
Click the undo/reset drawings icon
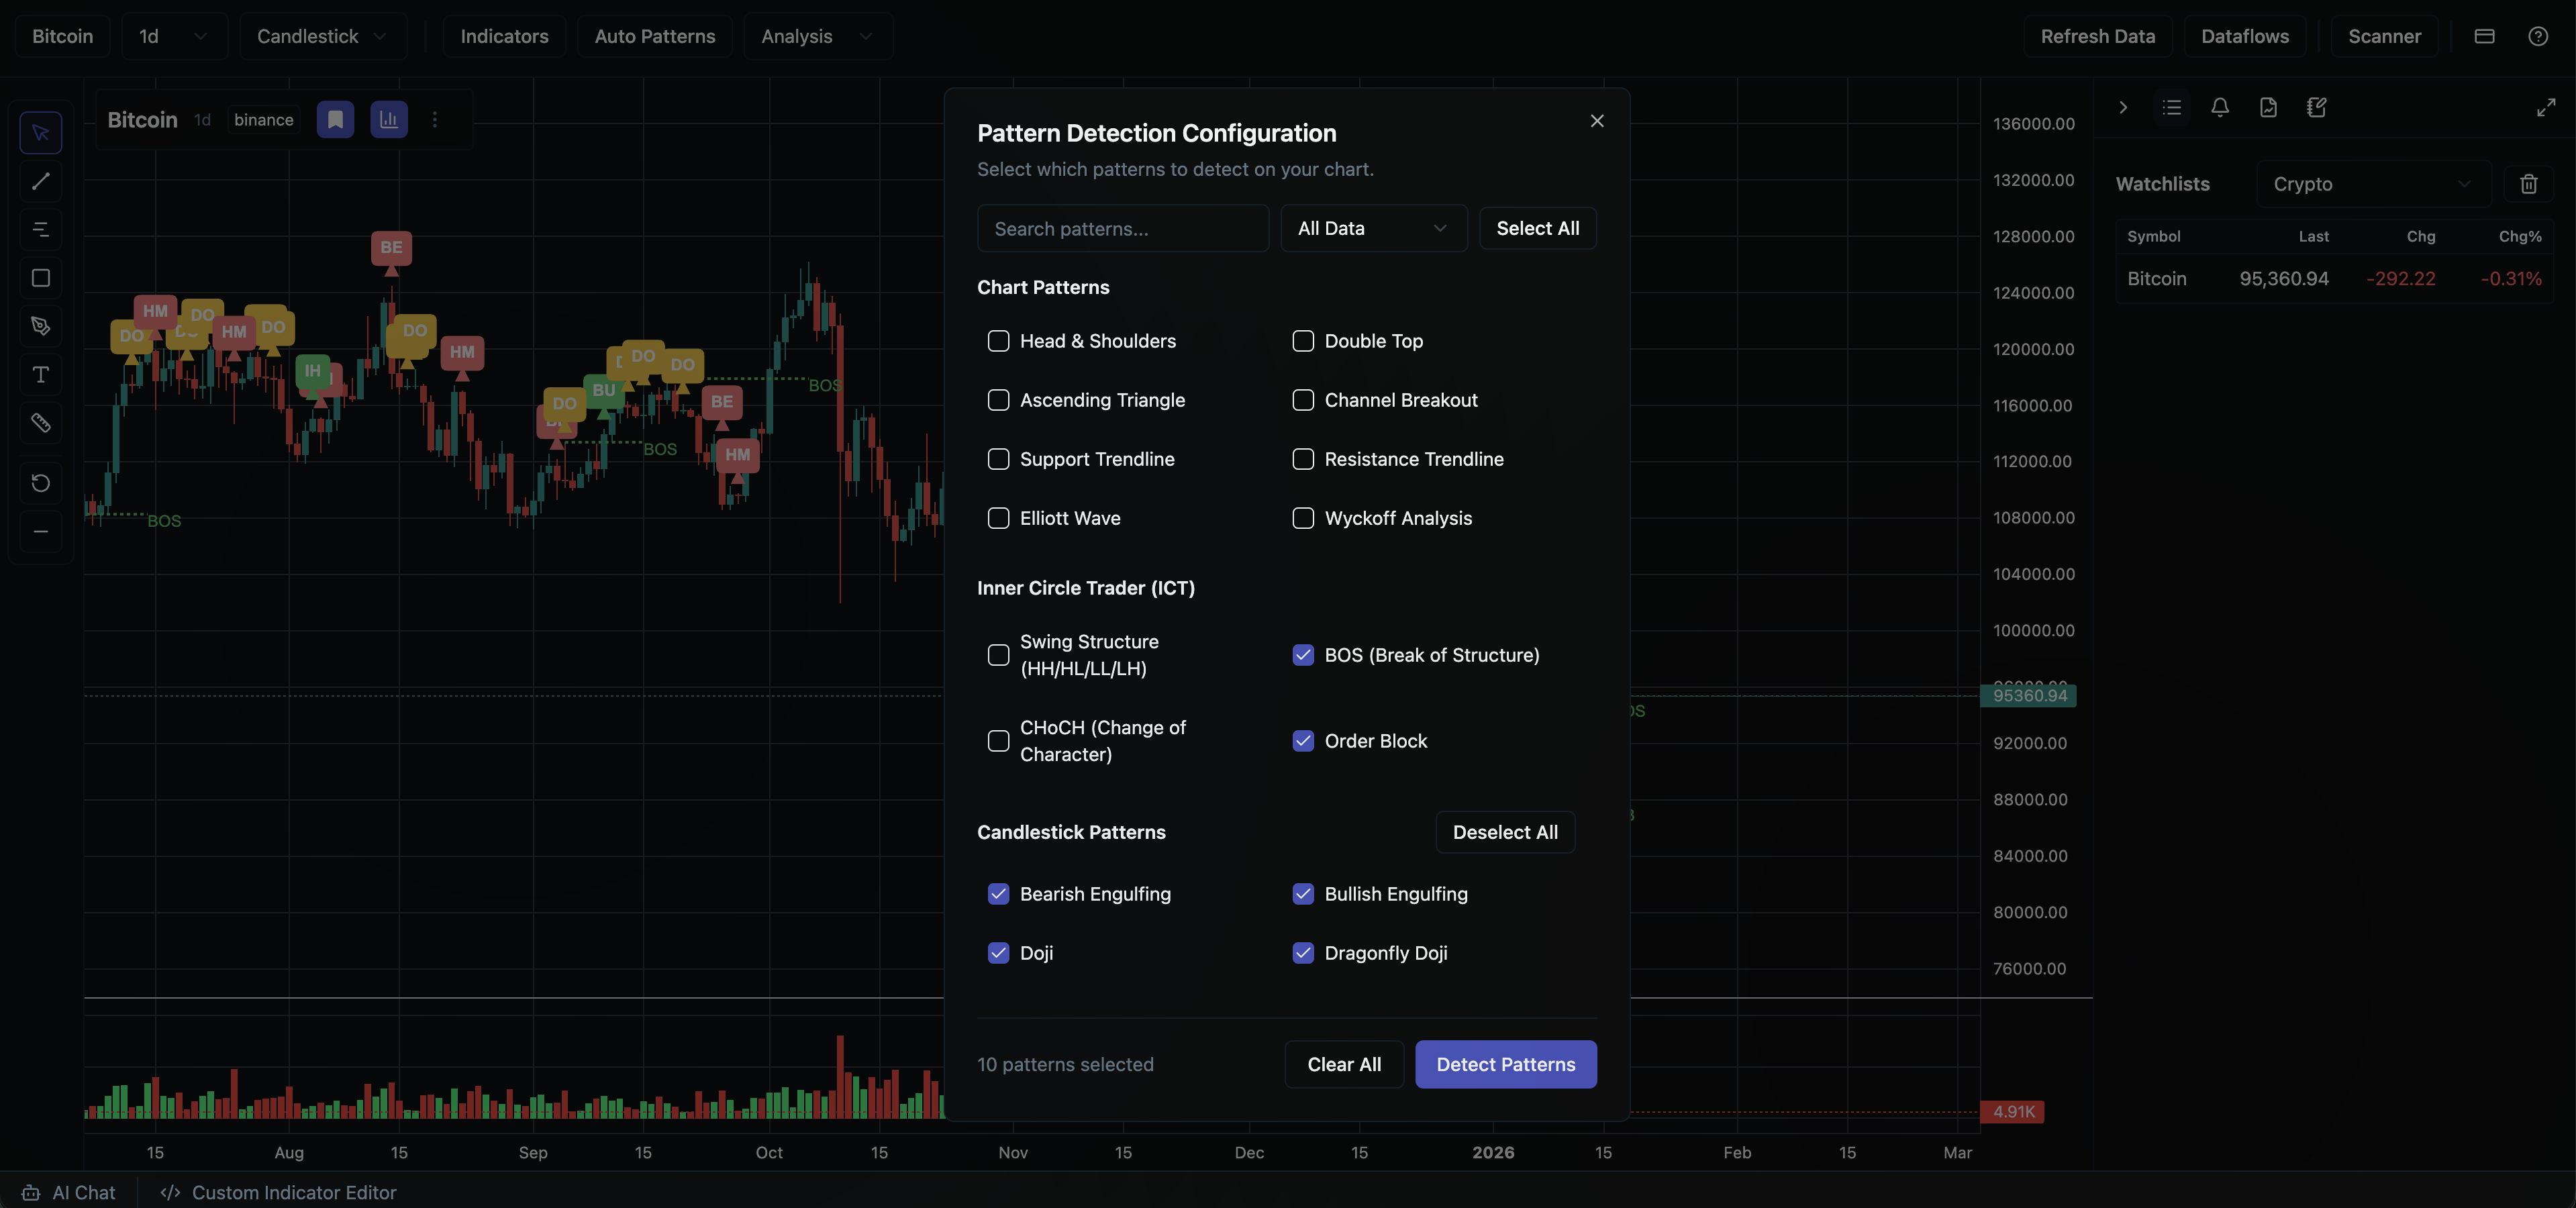[x=41, y=483]
